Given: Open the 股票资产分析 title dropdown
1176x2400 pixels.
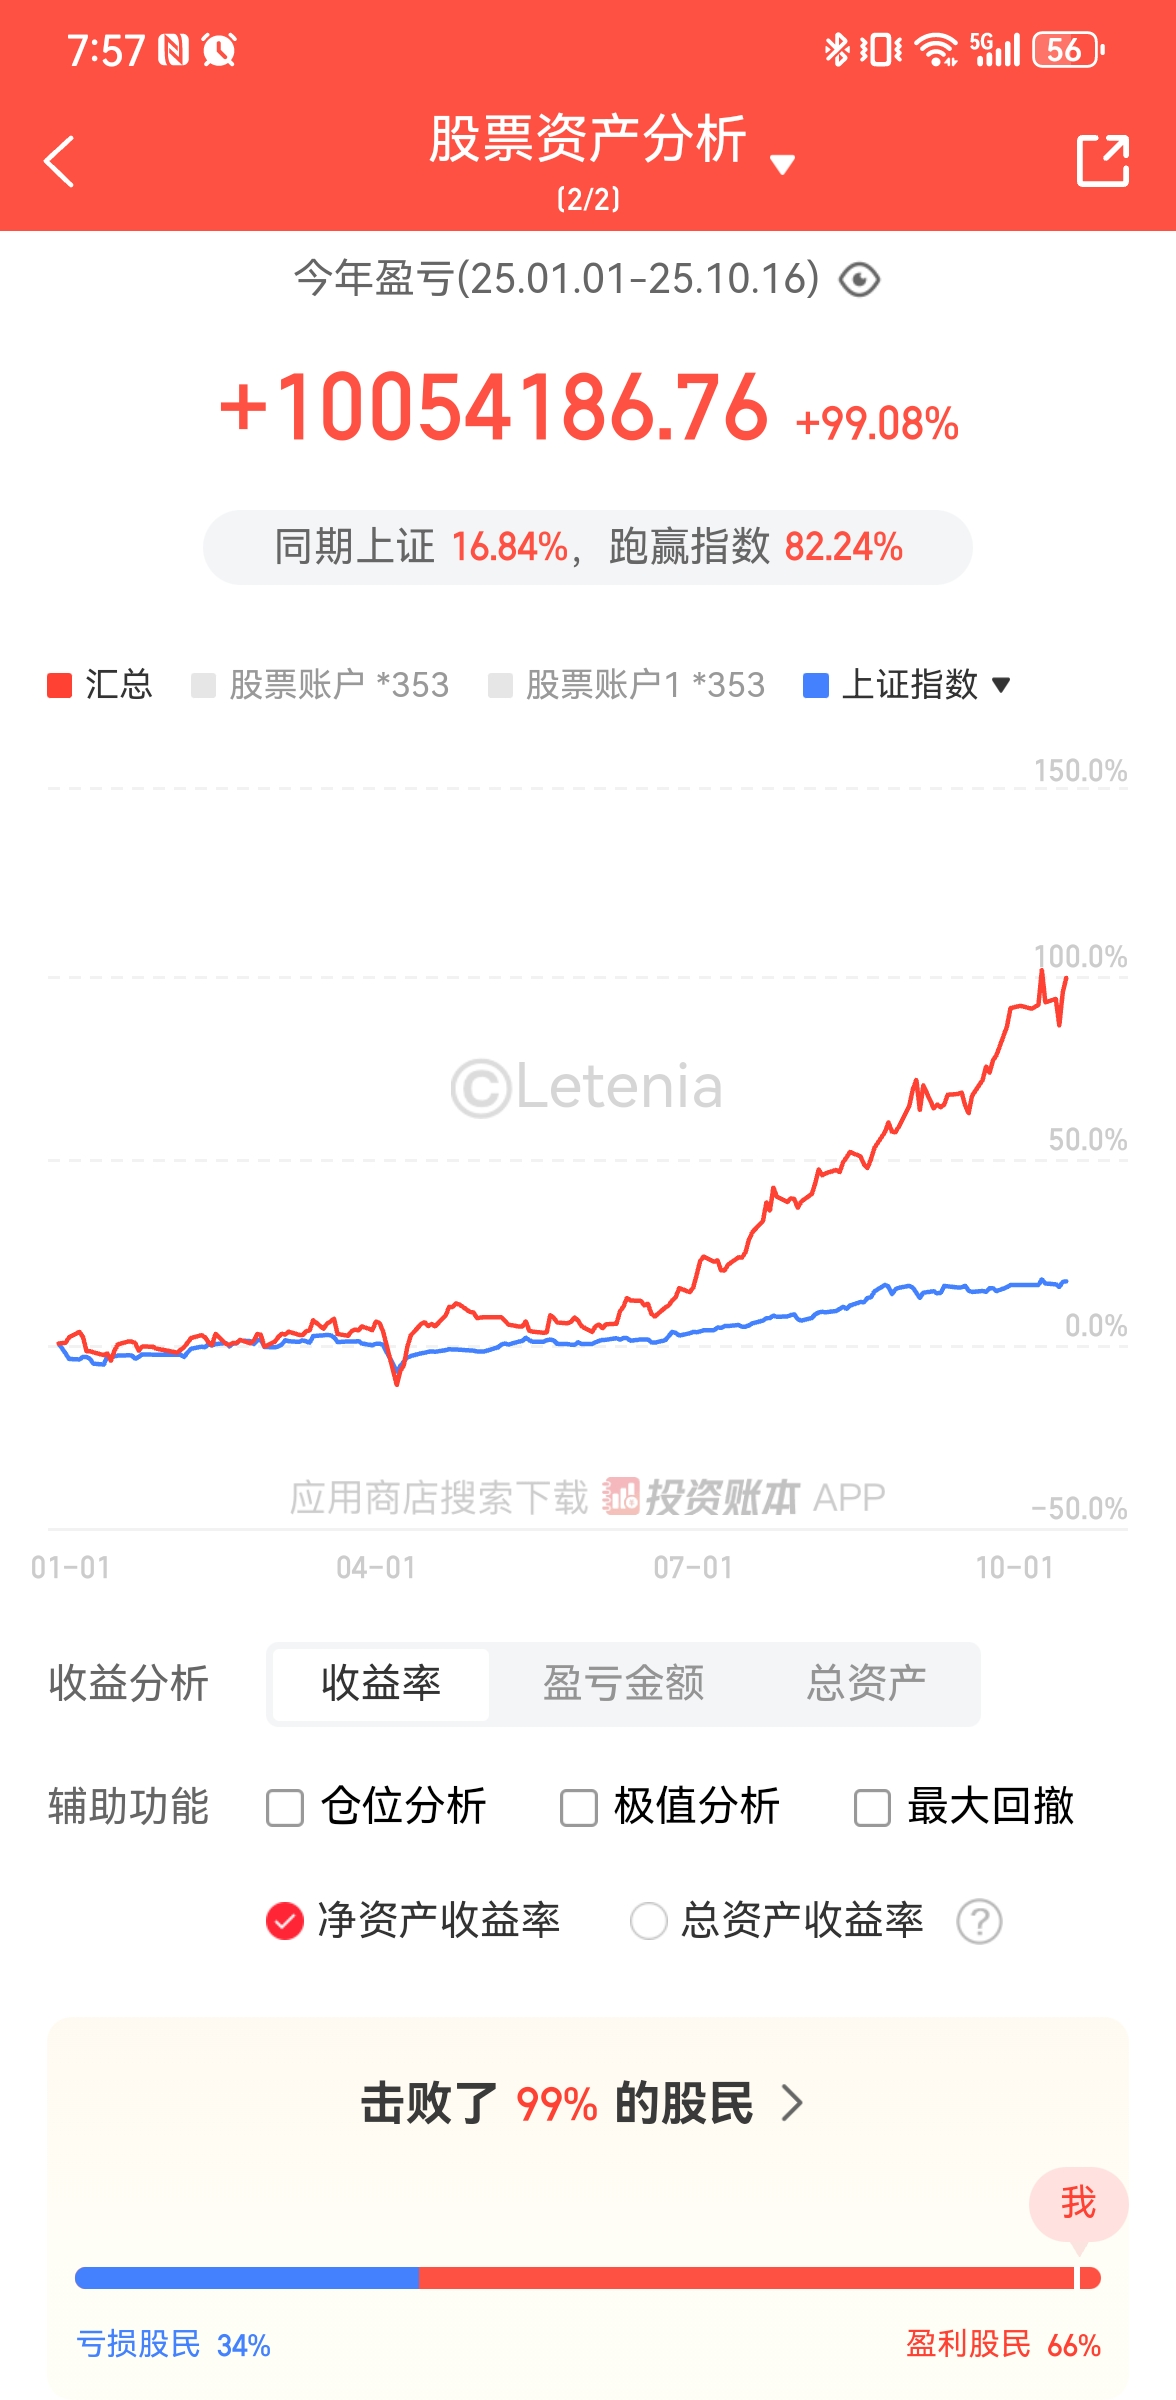Looking at the screenshot, I should coord(782,164).
